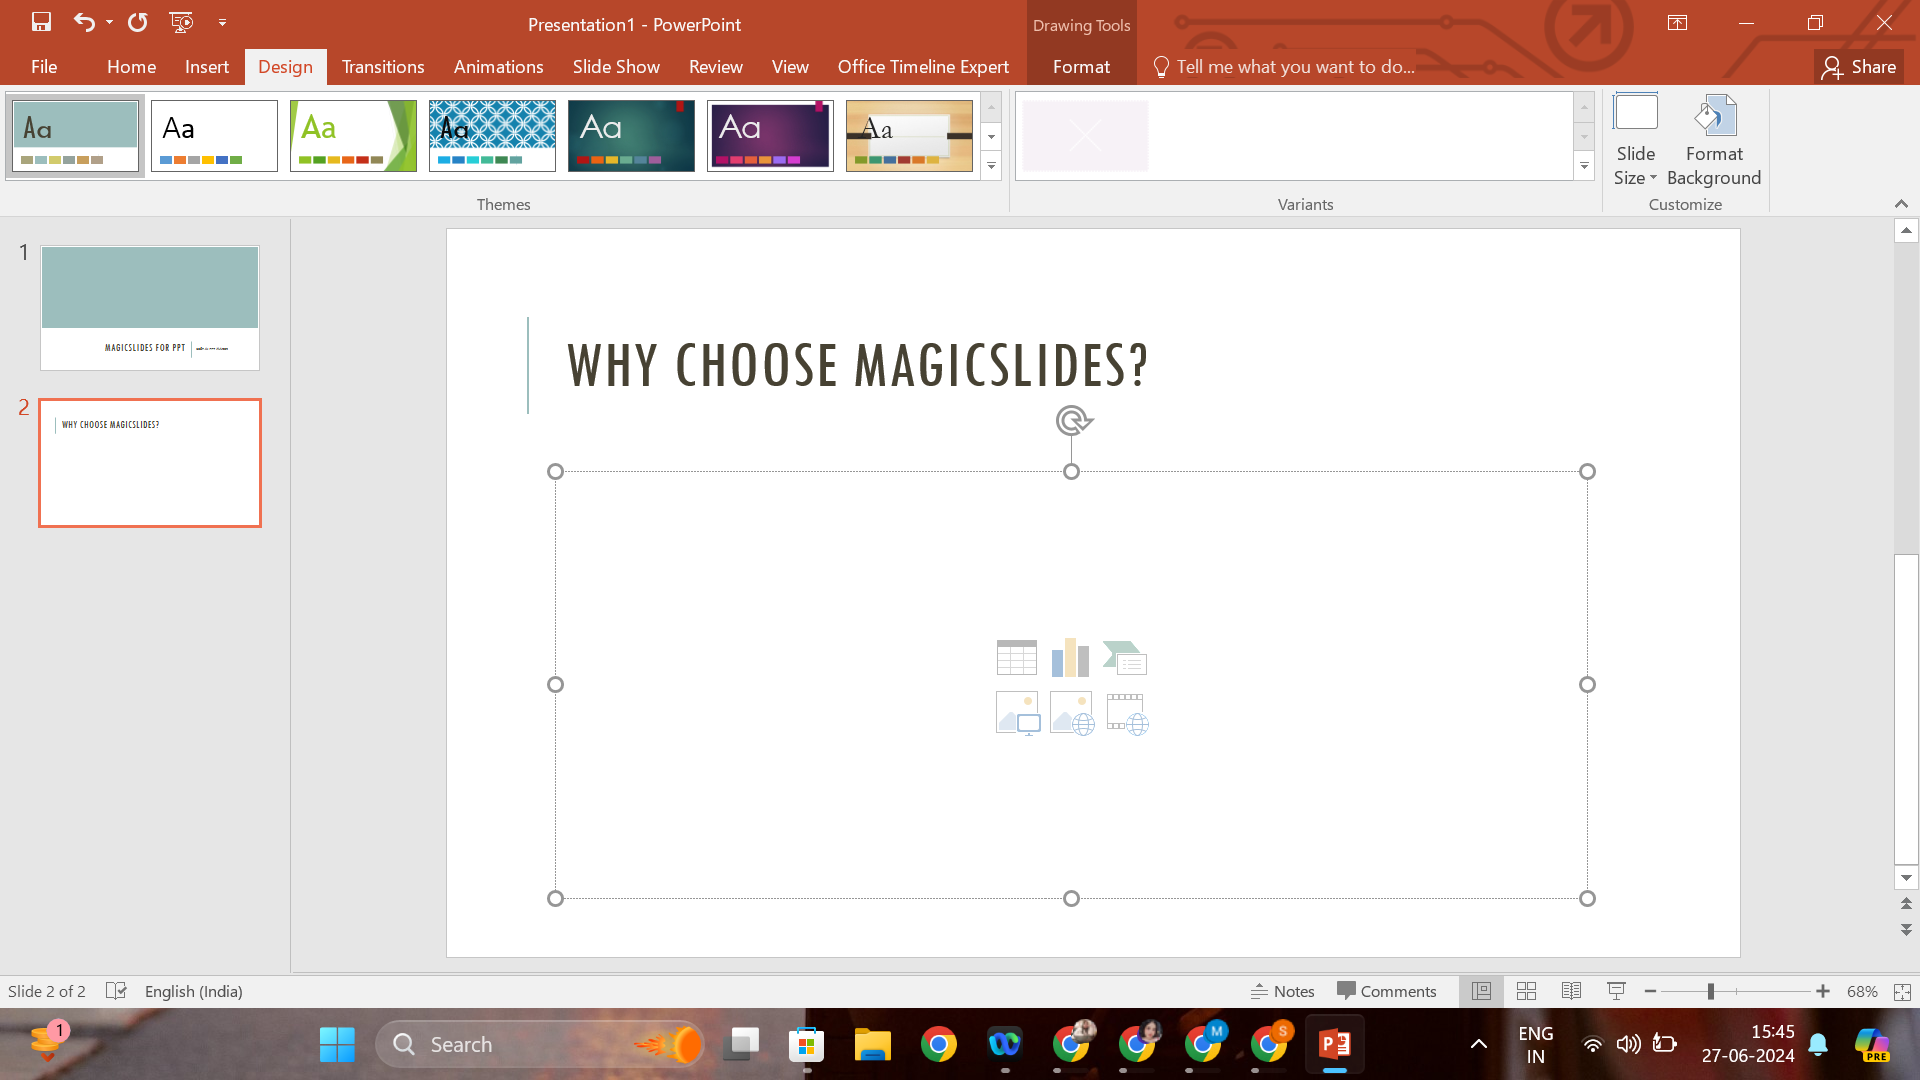Insert a SmartArt graphic from placeholder

(x=1125, y=658)
